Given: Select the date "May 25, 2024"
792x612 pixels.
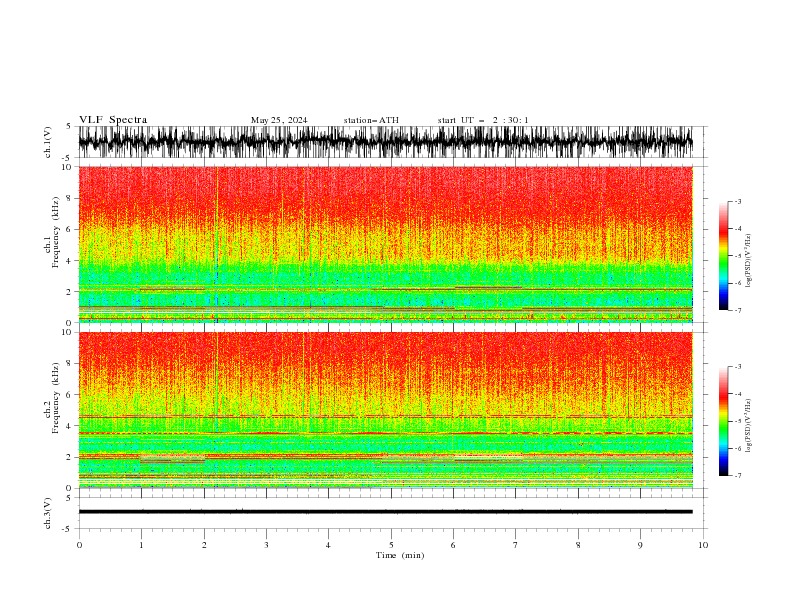Looking at the screenshot, I should pos(279,120).
